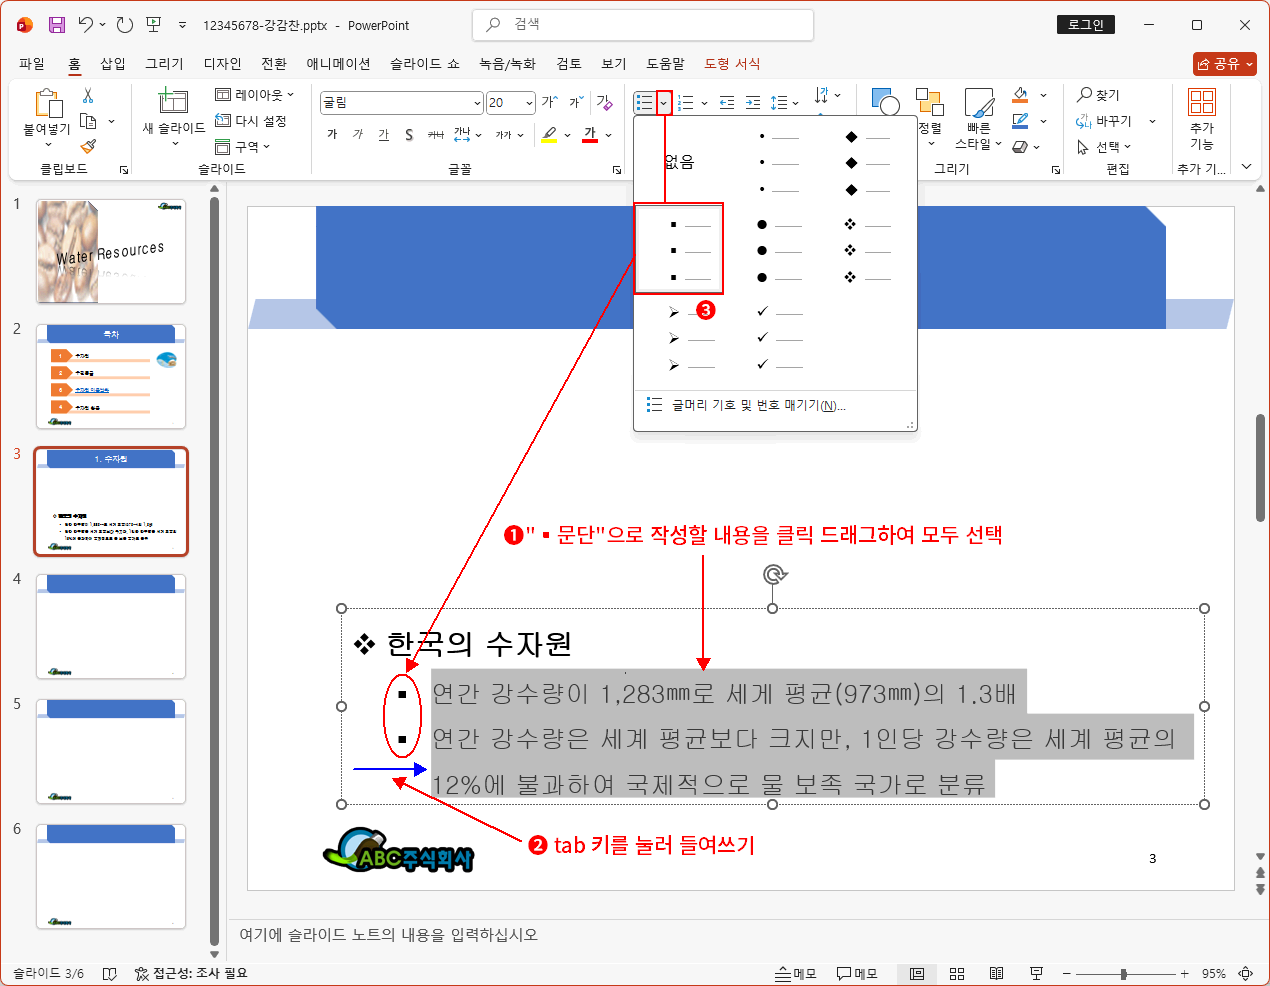Click the Decrease Indent icon
The width and height of the screenshot is (1270, 986).
[x=727, y=102]
